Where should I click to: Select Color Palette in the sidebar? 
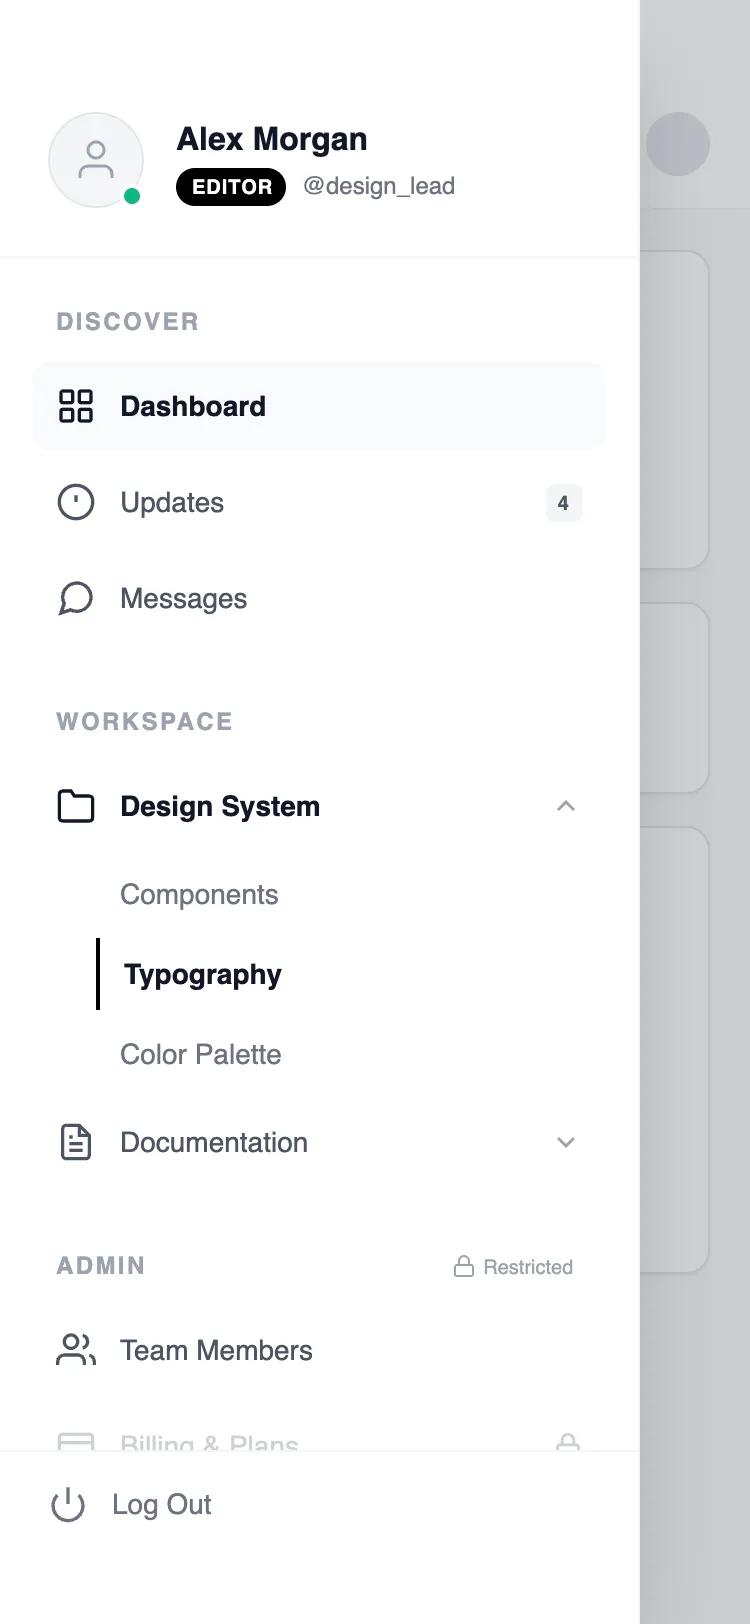coord(200,1053)
